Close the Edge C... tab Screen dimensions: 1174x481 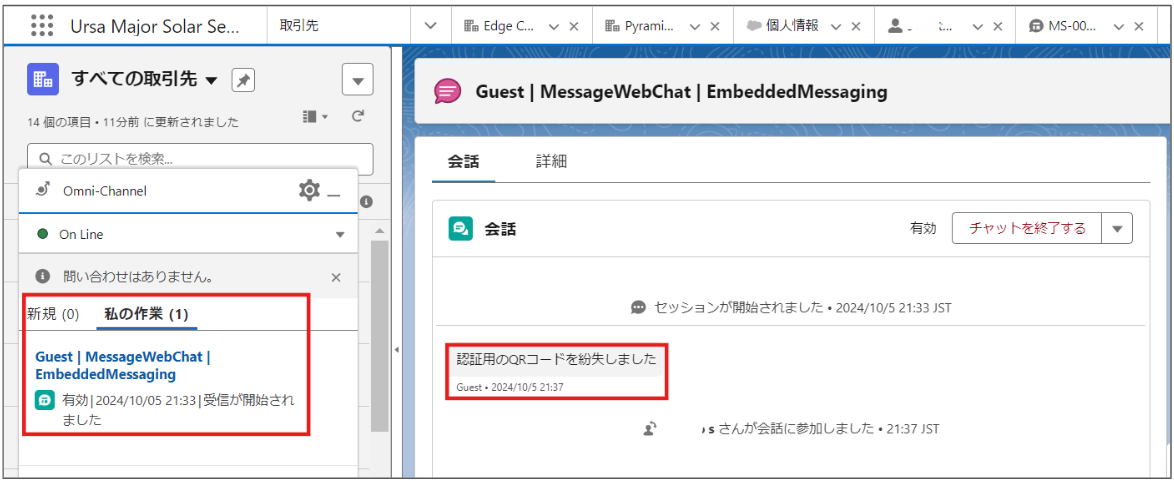coord(574,26)
